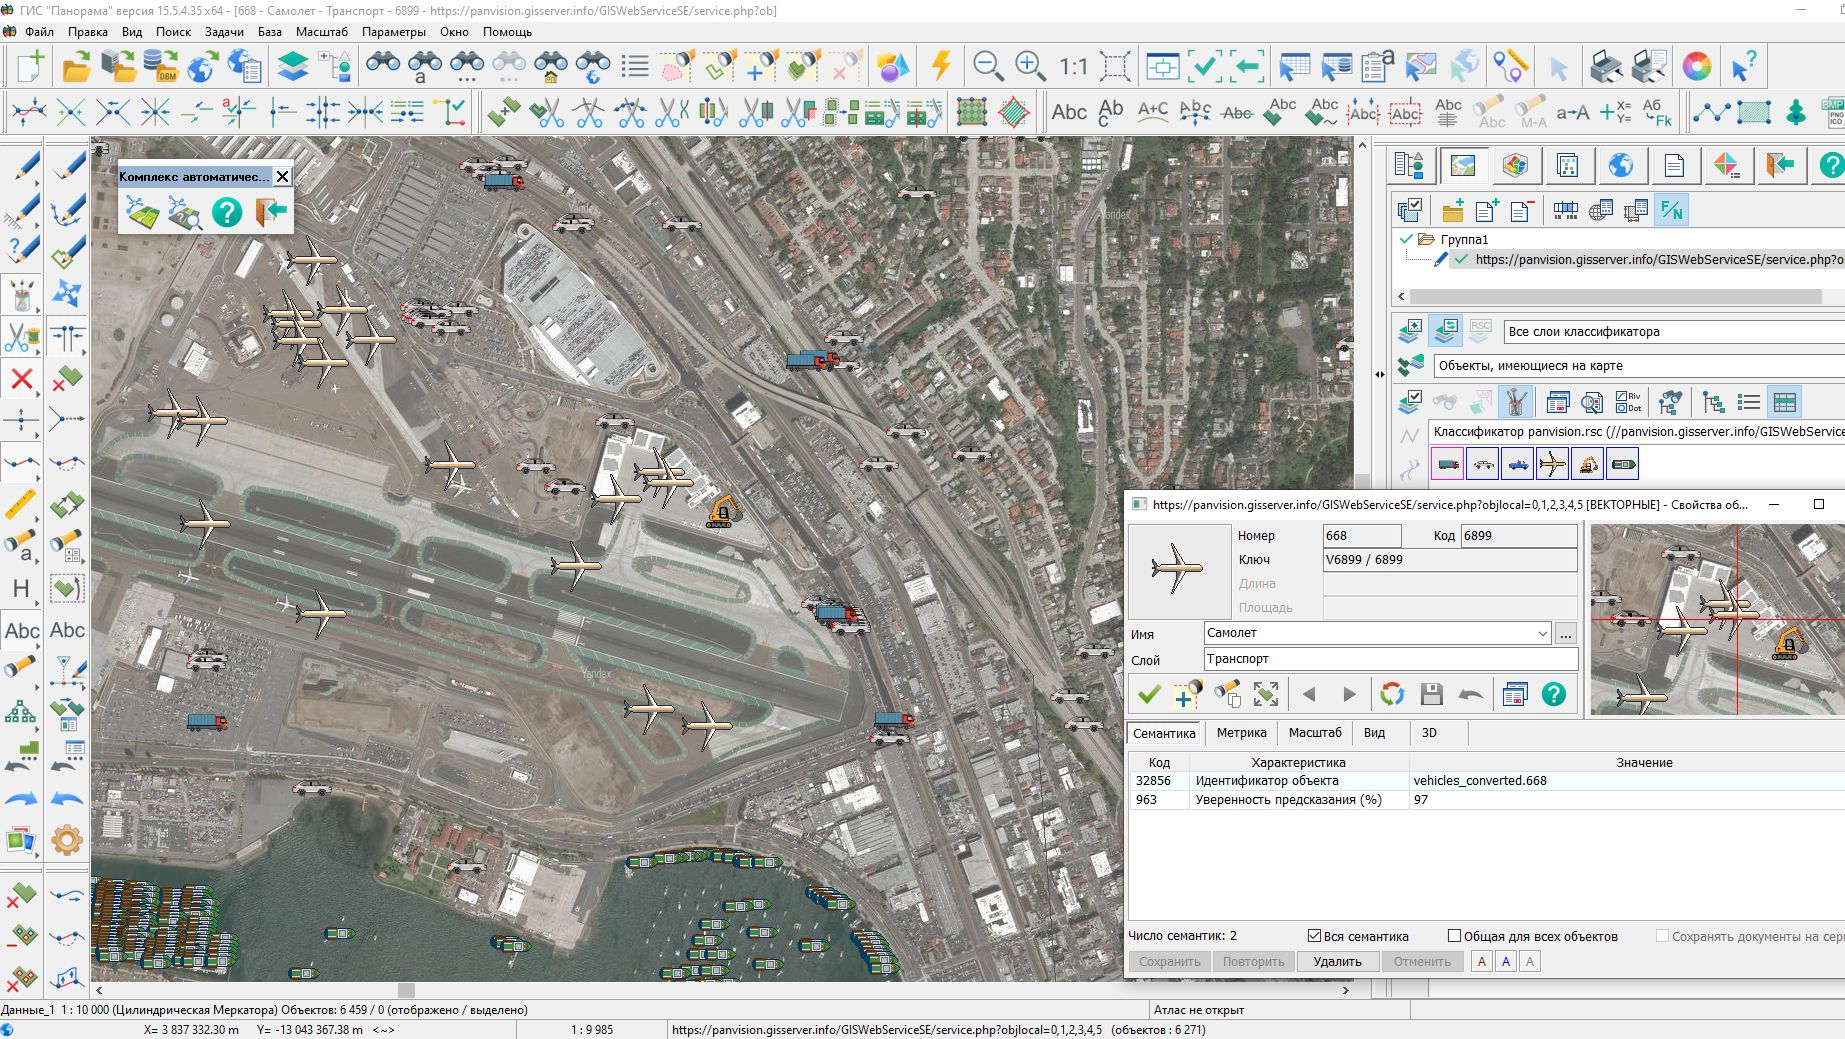1845x1039 pixels.
Task: Uncheck the 'Вся семантика' checkbox
Action: [1315, 936]
